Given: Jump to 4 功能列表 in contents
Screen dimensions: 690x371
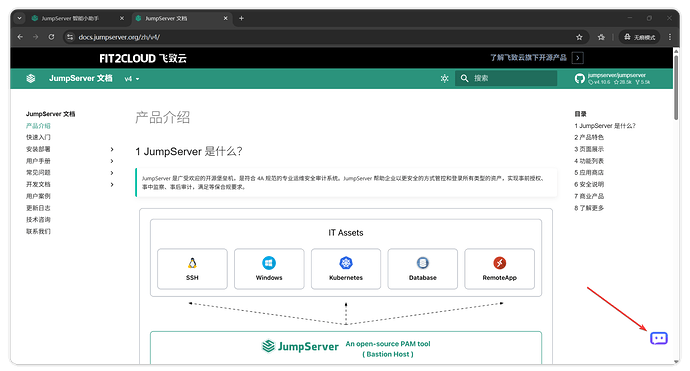Looking at the screenshot, I should tap(589, 161).
